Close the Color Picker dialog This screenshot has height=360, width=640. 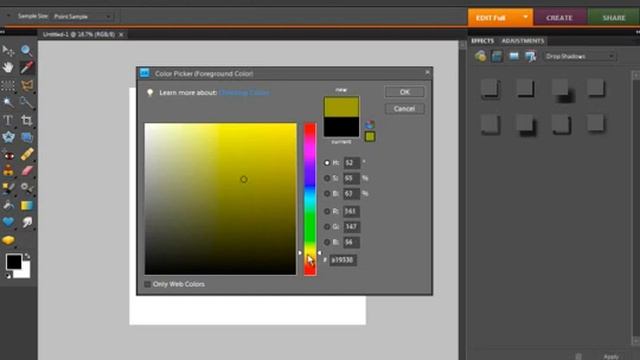tap(427, 73)
